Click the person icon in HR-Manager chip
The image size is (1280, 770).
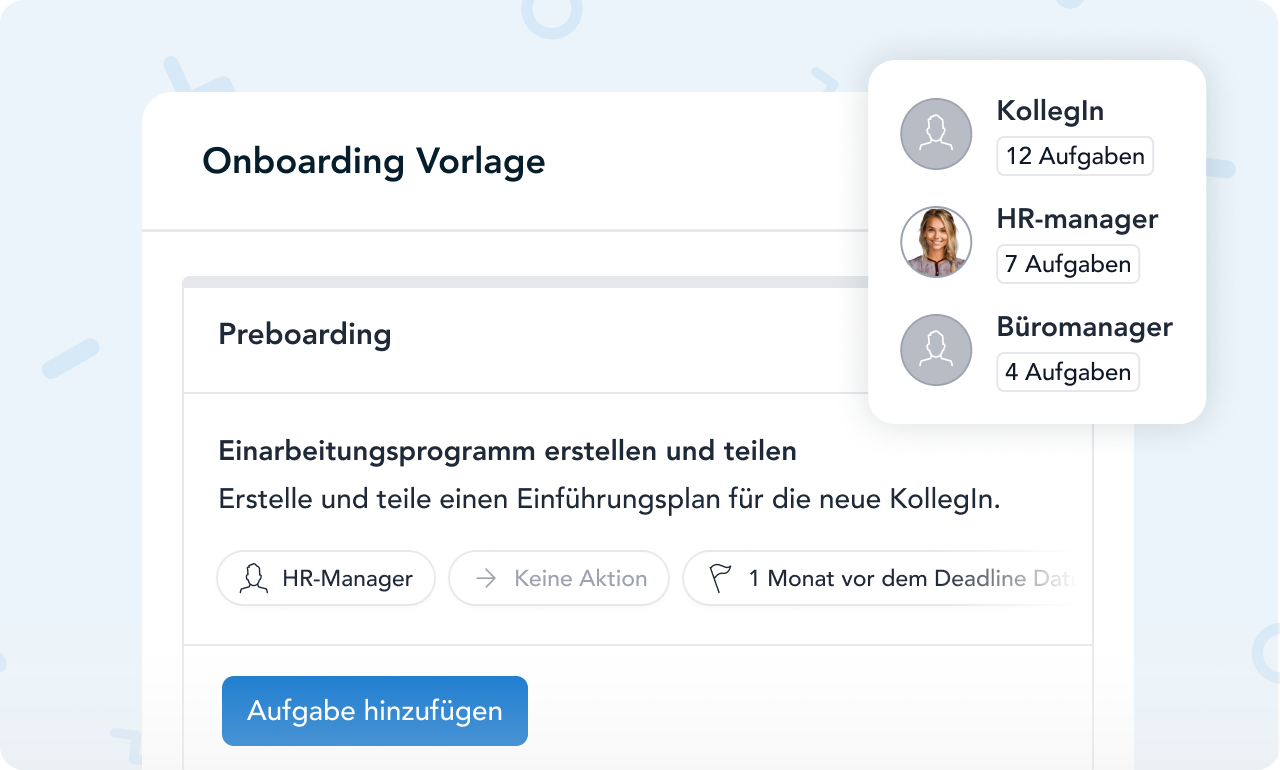tap(254, 578)
